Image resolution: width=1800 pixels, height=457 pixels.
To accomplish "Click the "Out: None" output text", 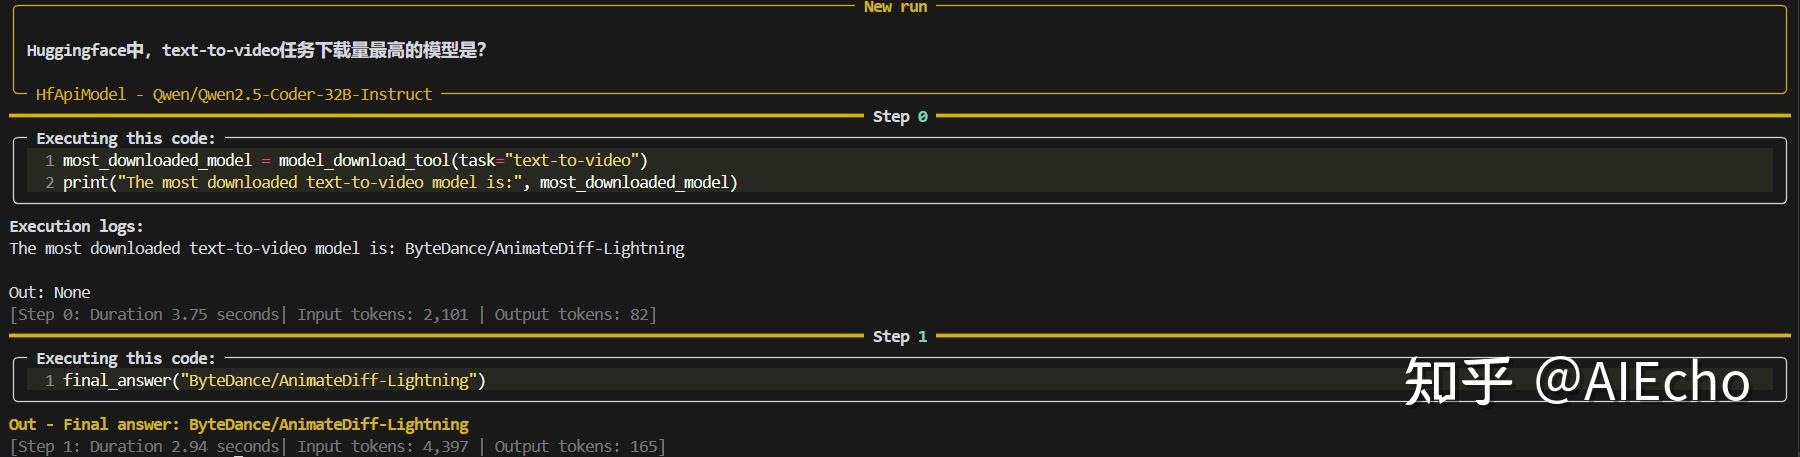I will [50, 292].
